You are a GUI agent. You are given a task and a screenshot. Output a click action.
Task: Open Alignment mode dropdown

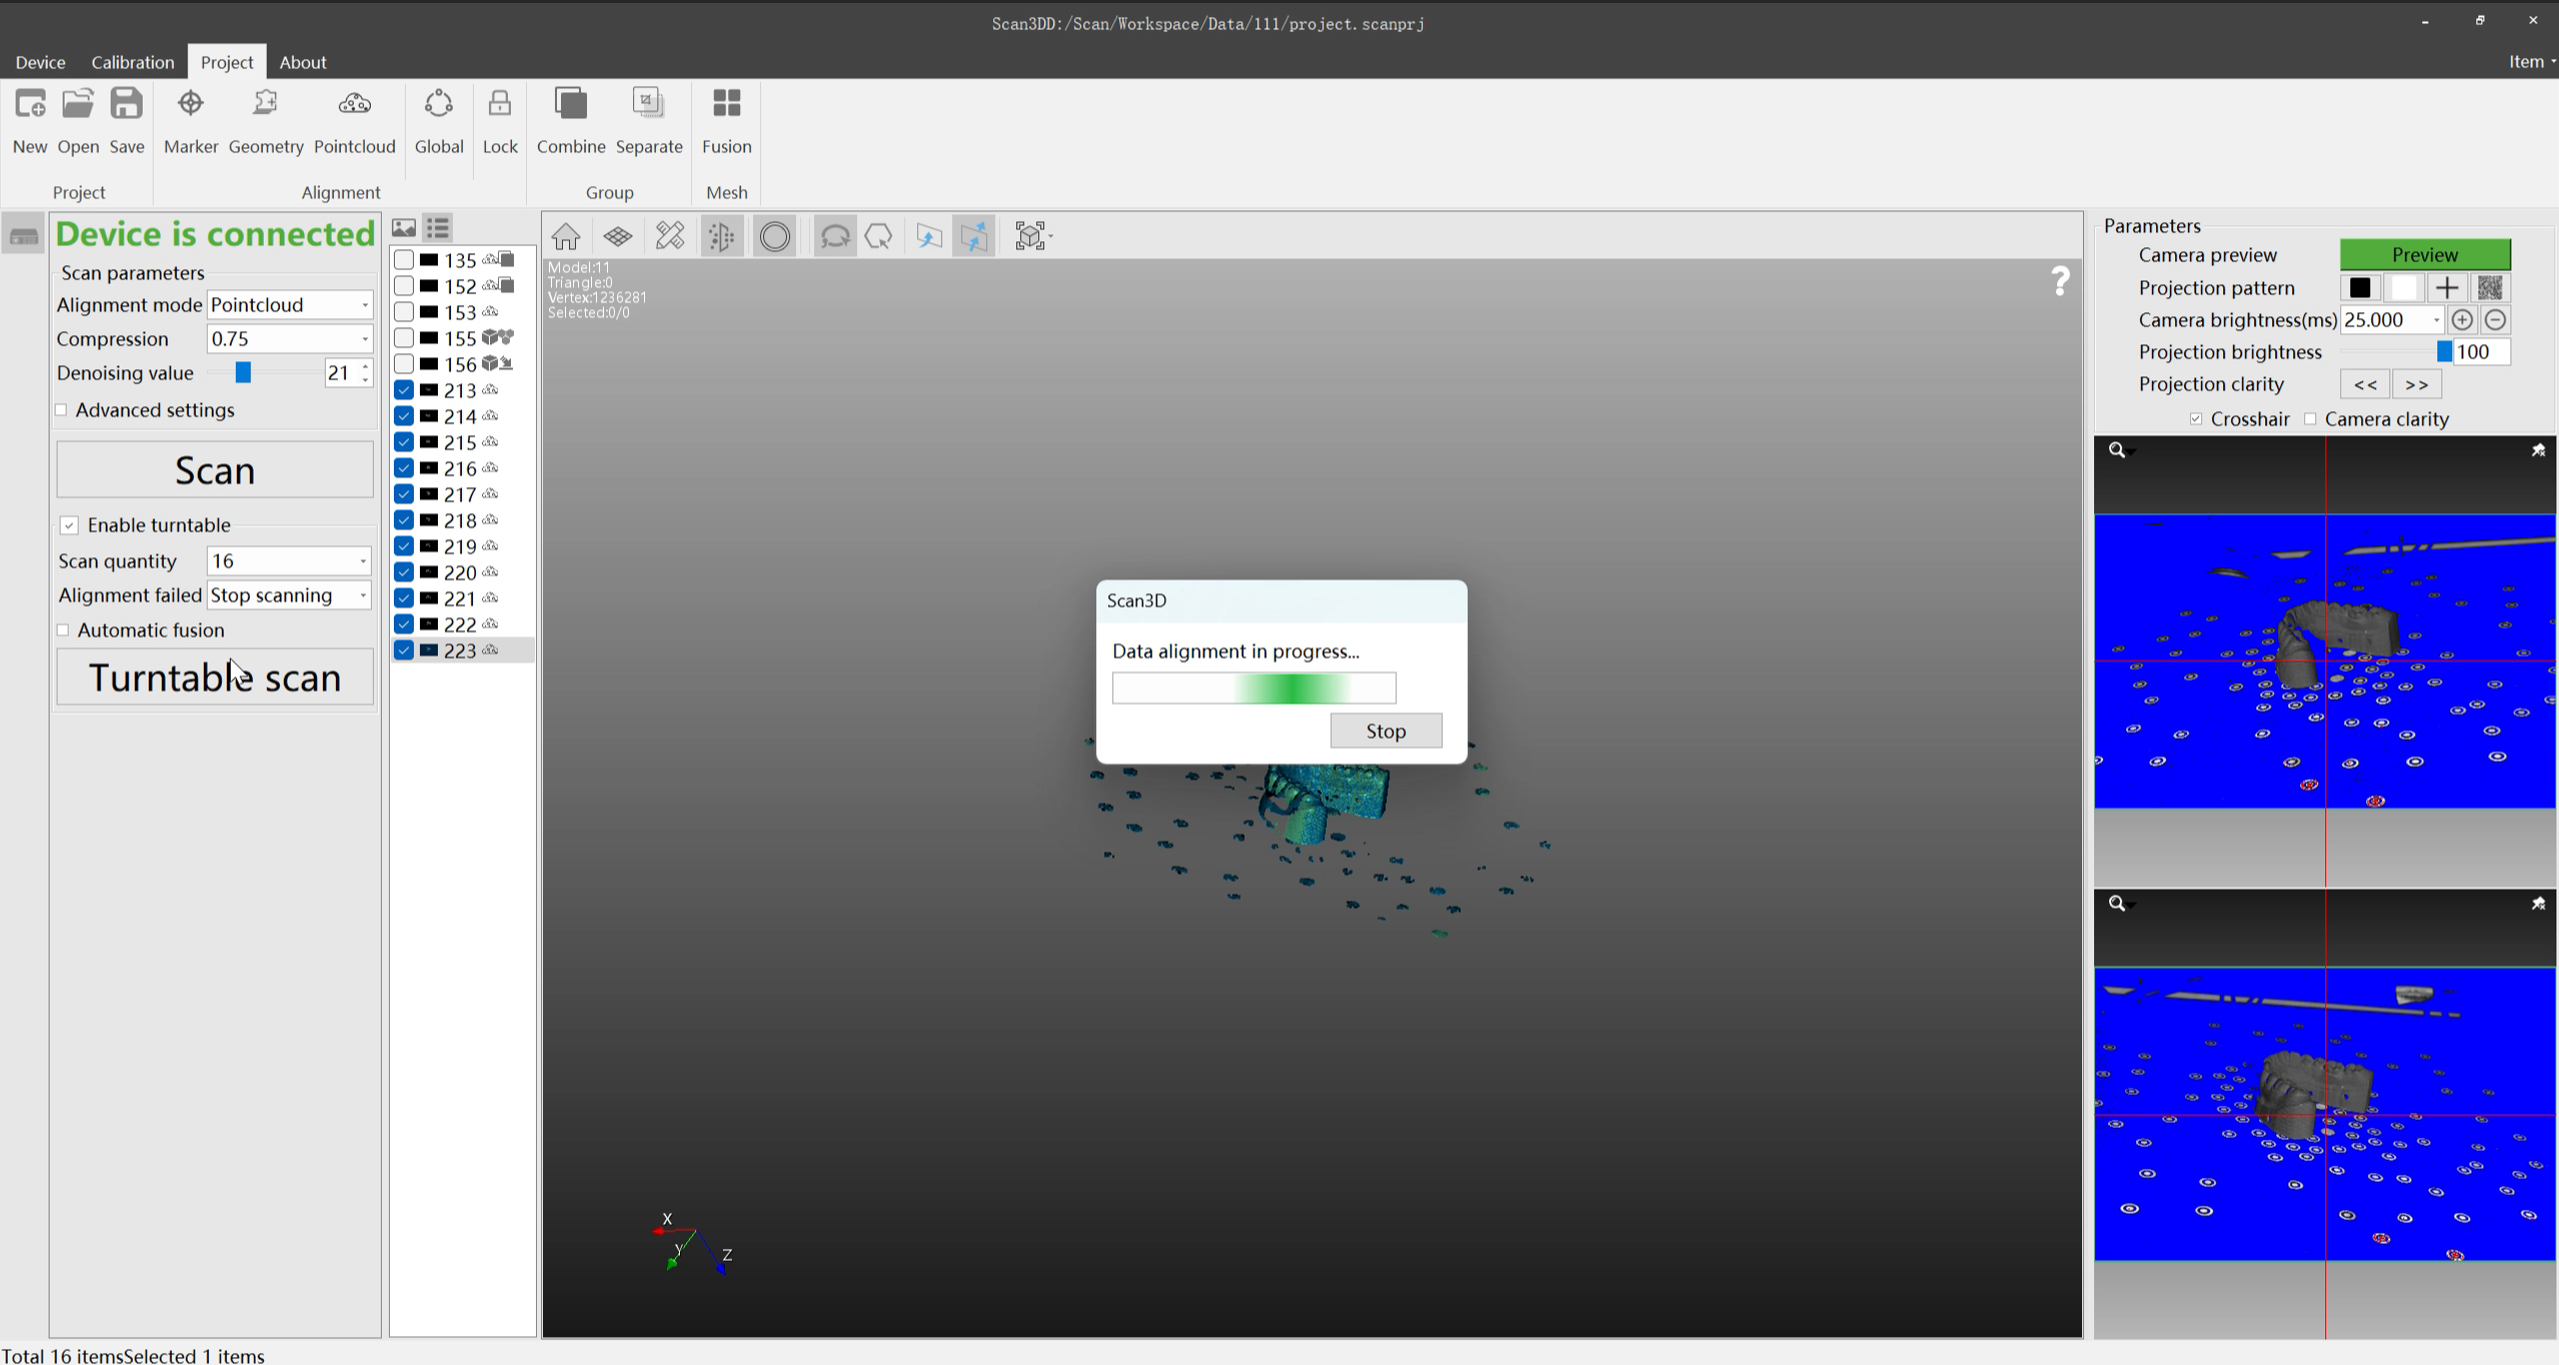[290, 305]
